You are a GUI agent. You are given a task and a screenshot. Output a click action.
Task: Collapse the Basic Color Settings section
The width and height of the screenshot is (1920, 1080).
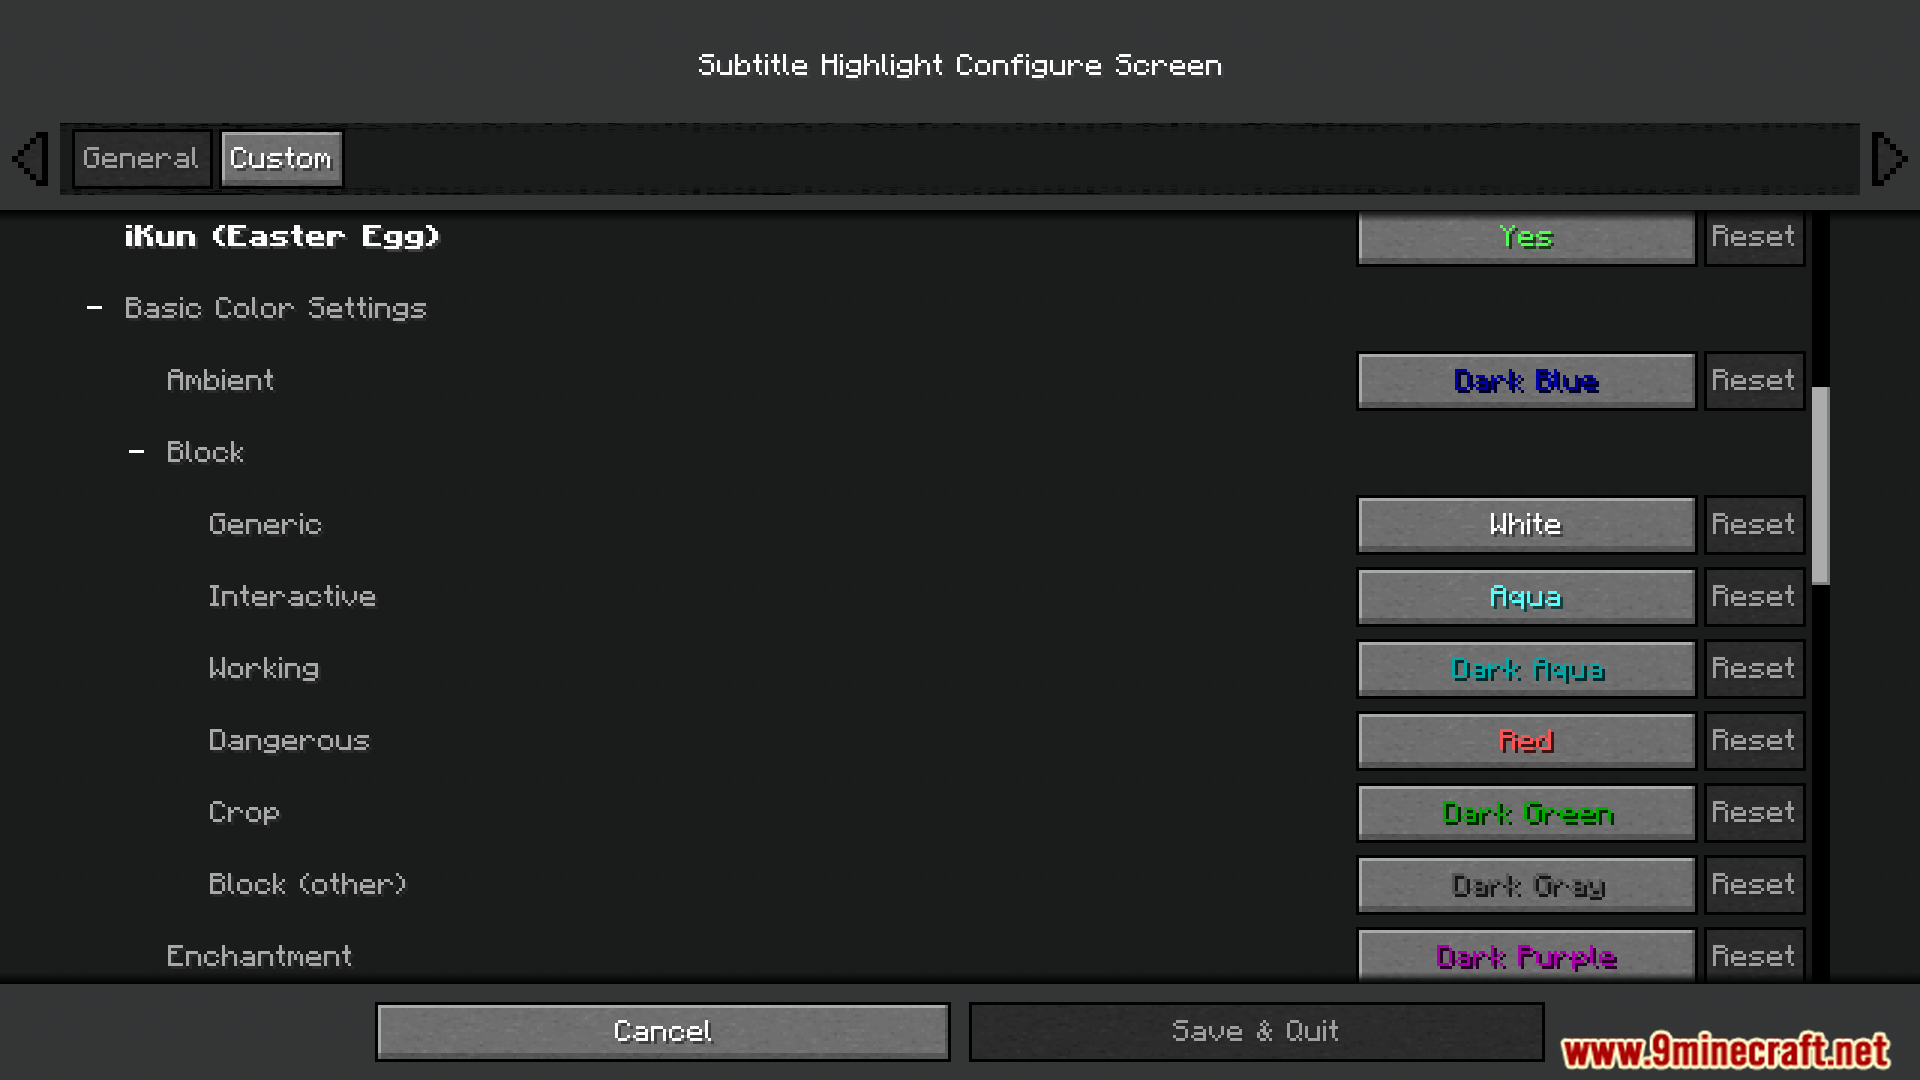click(95, 308)
